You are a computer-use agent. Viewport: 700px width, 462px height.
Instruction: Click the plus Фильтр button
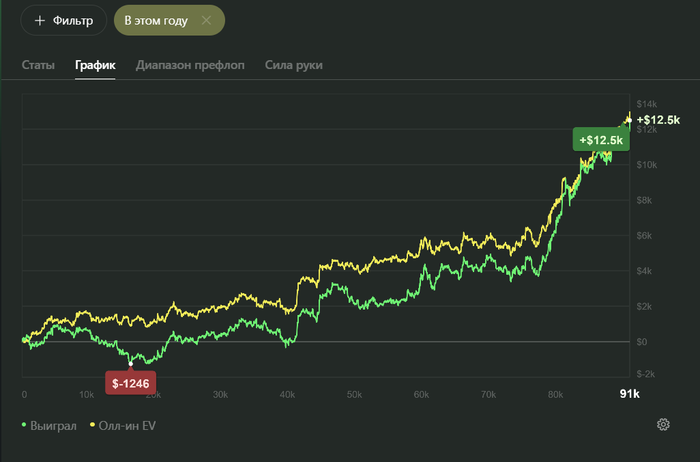(x=63, y=21)
